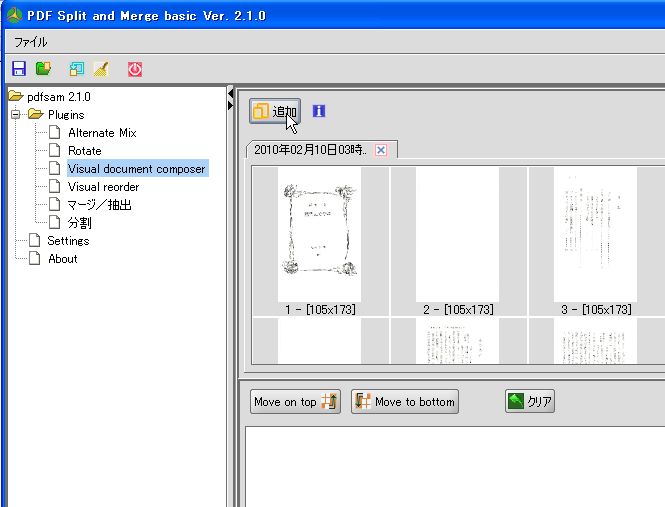The width and height of the screenshot is (665, 507).
Task: Click the "1 - [105x173]" page label
Action: [320, 310]
